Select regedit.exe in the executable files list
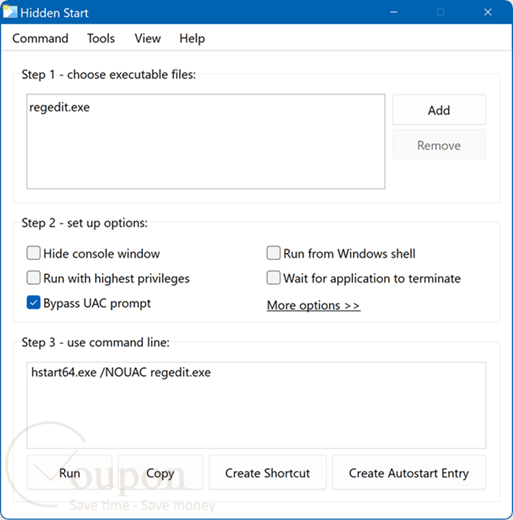The width and height of the screenshot is (513, 520). [x=59, y=107]
